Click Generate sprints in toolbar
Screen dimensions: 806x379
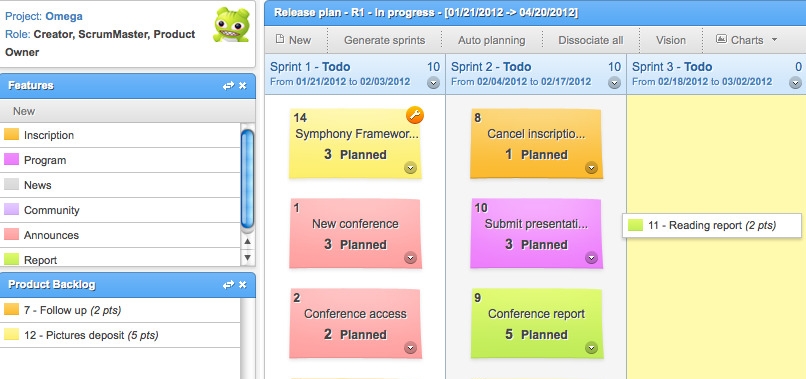(384, 40)
